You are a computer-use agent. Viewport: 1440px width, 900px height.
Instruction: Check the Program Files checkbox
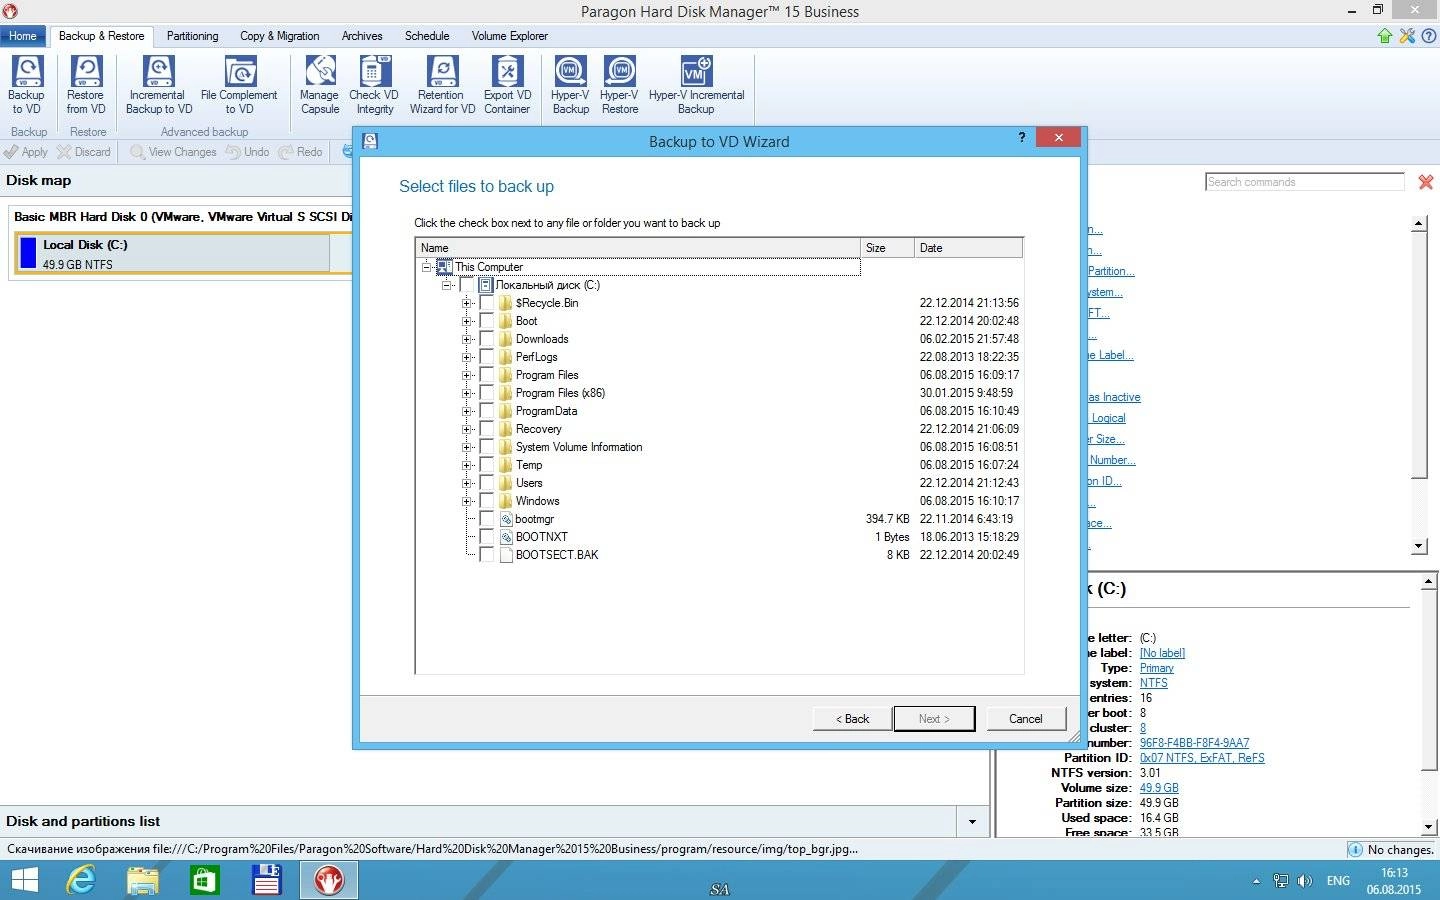pos(487,375)
